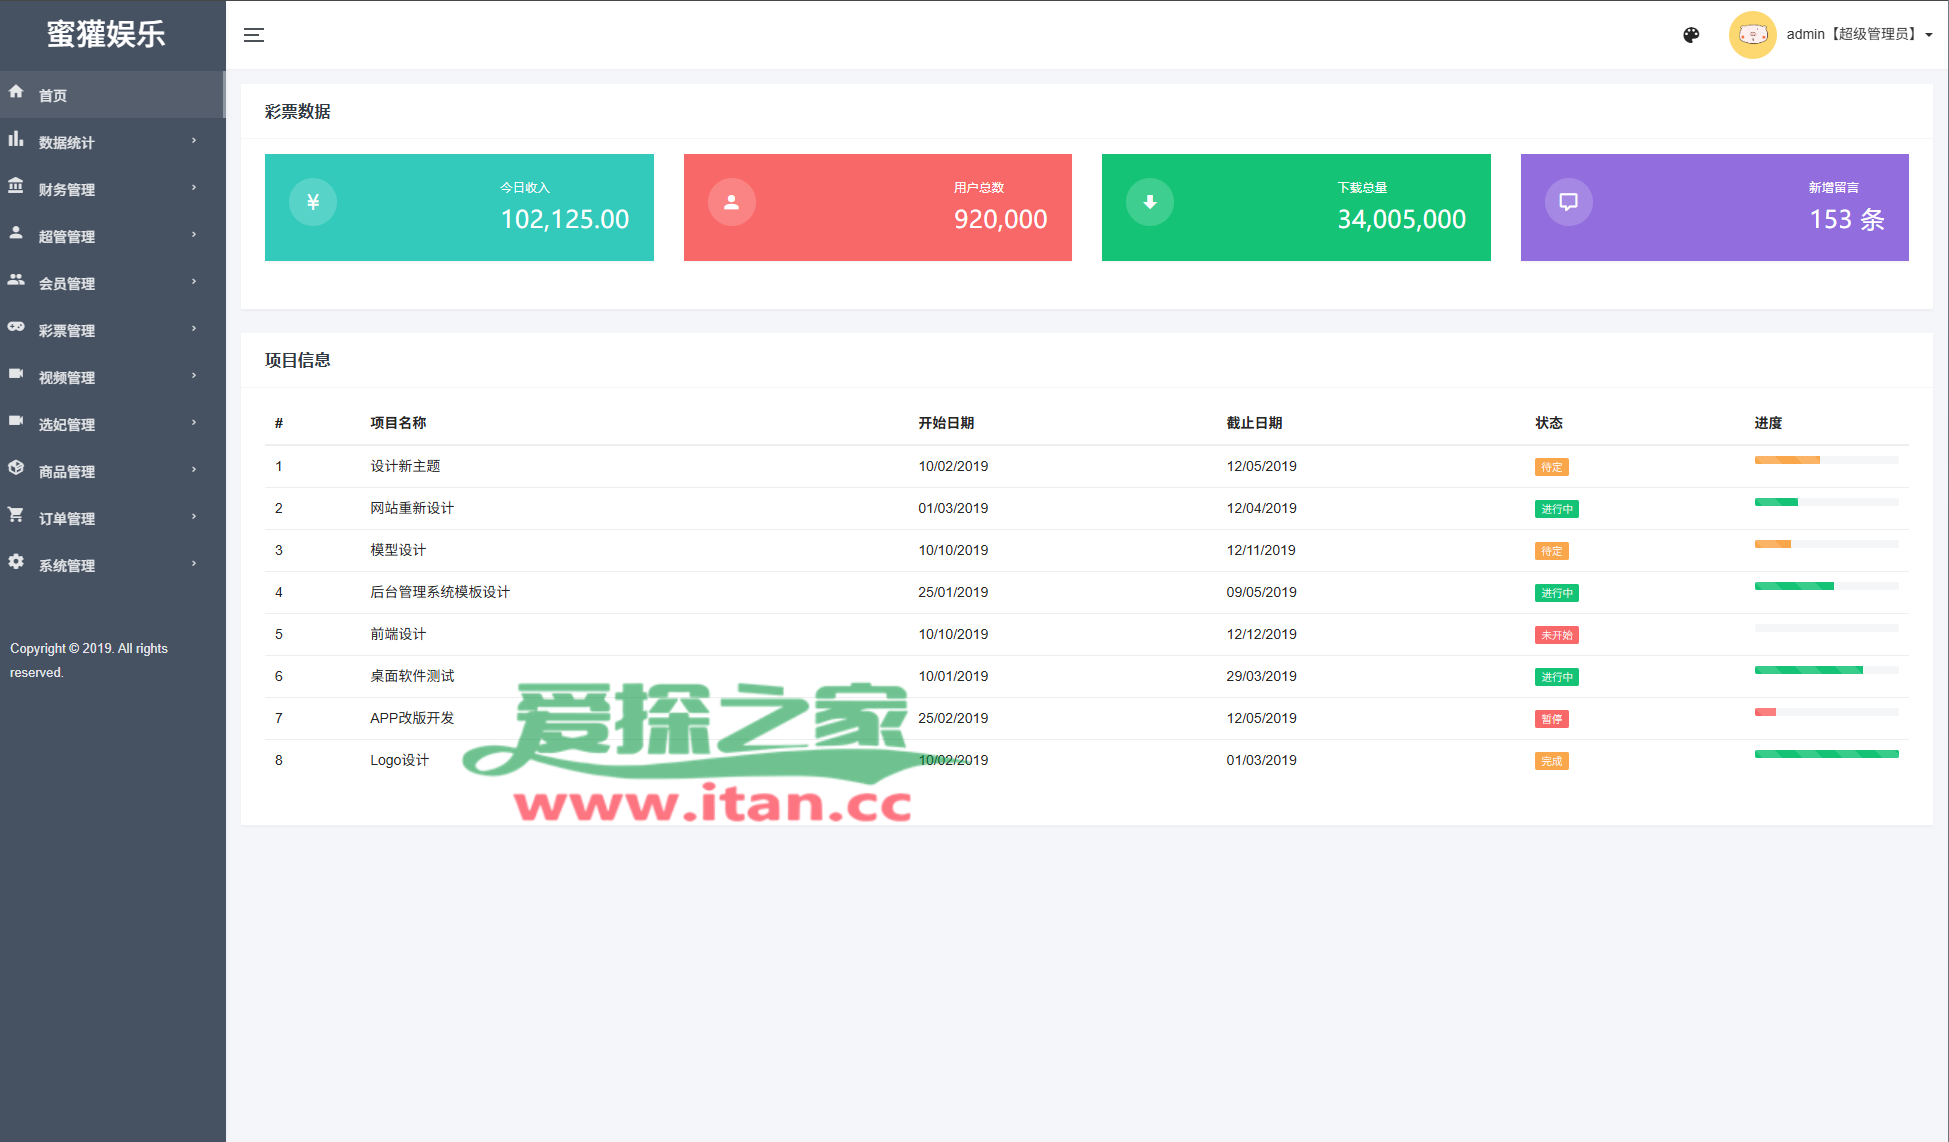The height and width of the screenshot is (1142, 1949).
Task: Click the progress bar for Logo设计 row
Action: tap(1825, 754)
